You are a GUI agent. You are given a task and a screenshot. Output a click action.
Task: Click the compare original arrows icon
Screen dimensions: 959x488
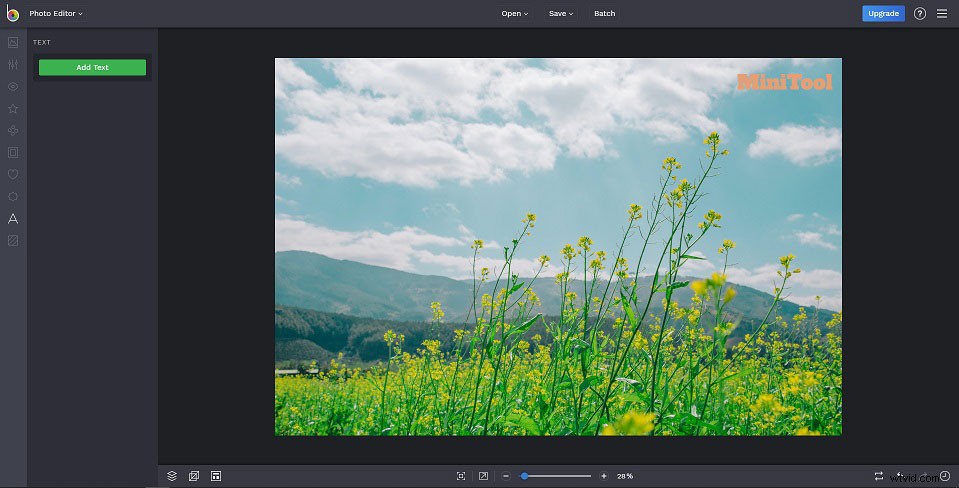[878, 476]
